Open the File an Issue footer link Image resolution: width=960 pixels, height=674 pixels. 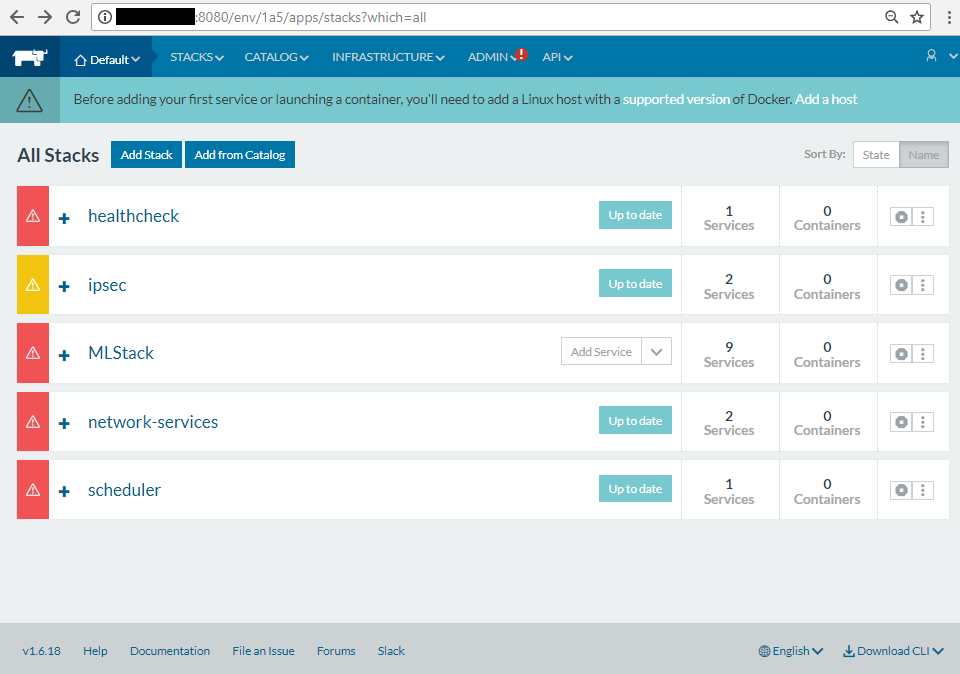pyautogui.click(x=263, y=651)
